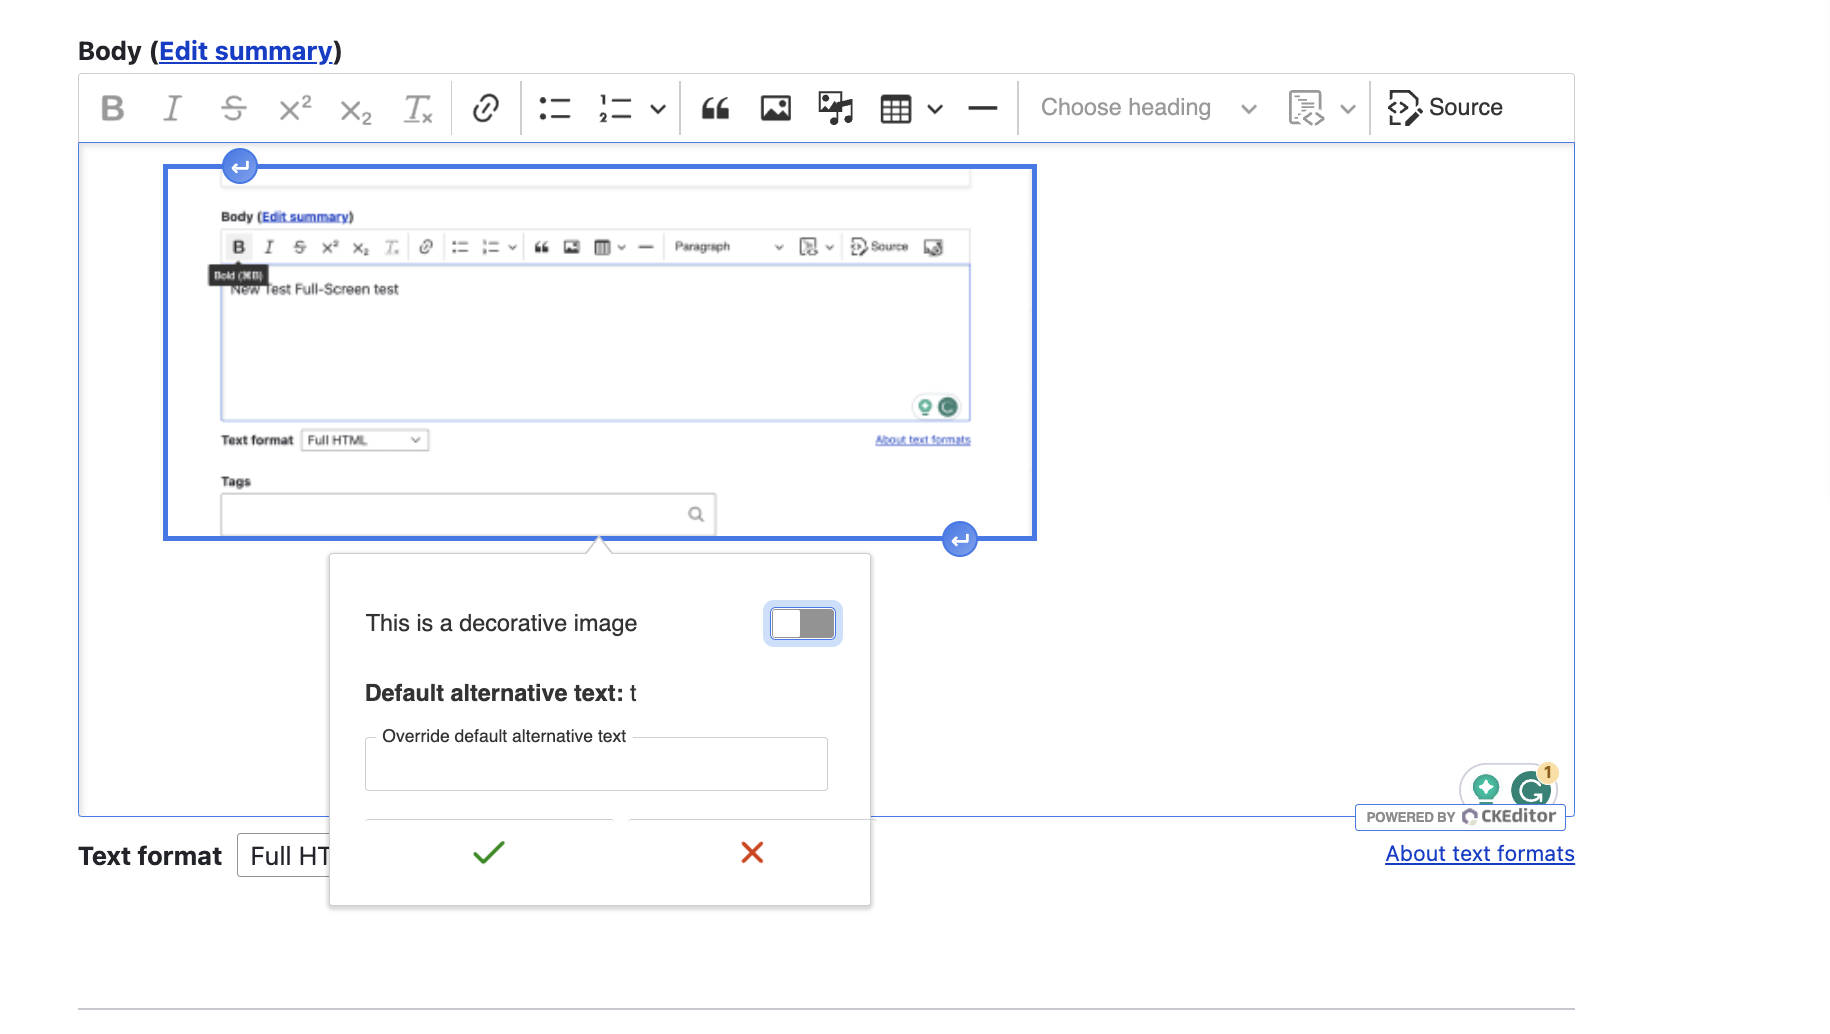Insert a bulleted list

tap(555, 108)
